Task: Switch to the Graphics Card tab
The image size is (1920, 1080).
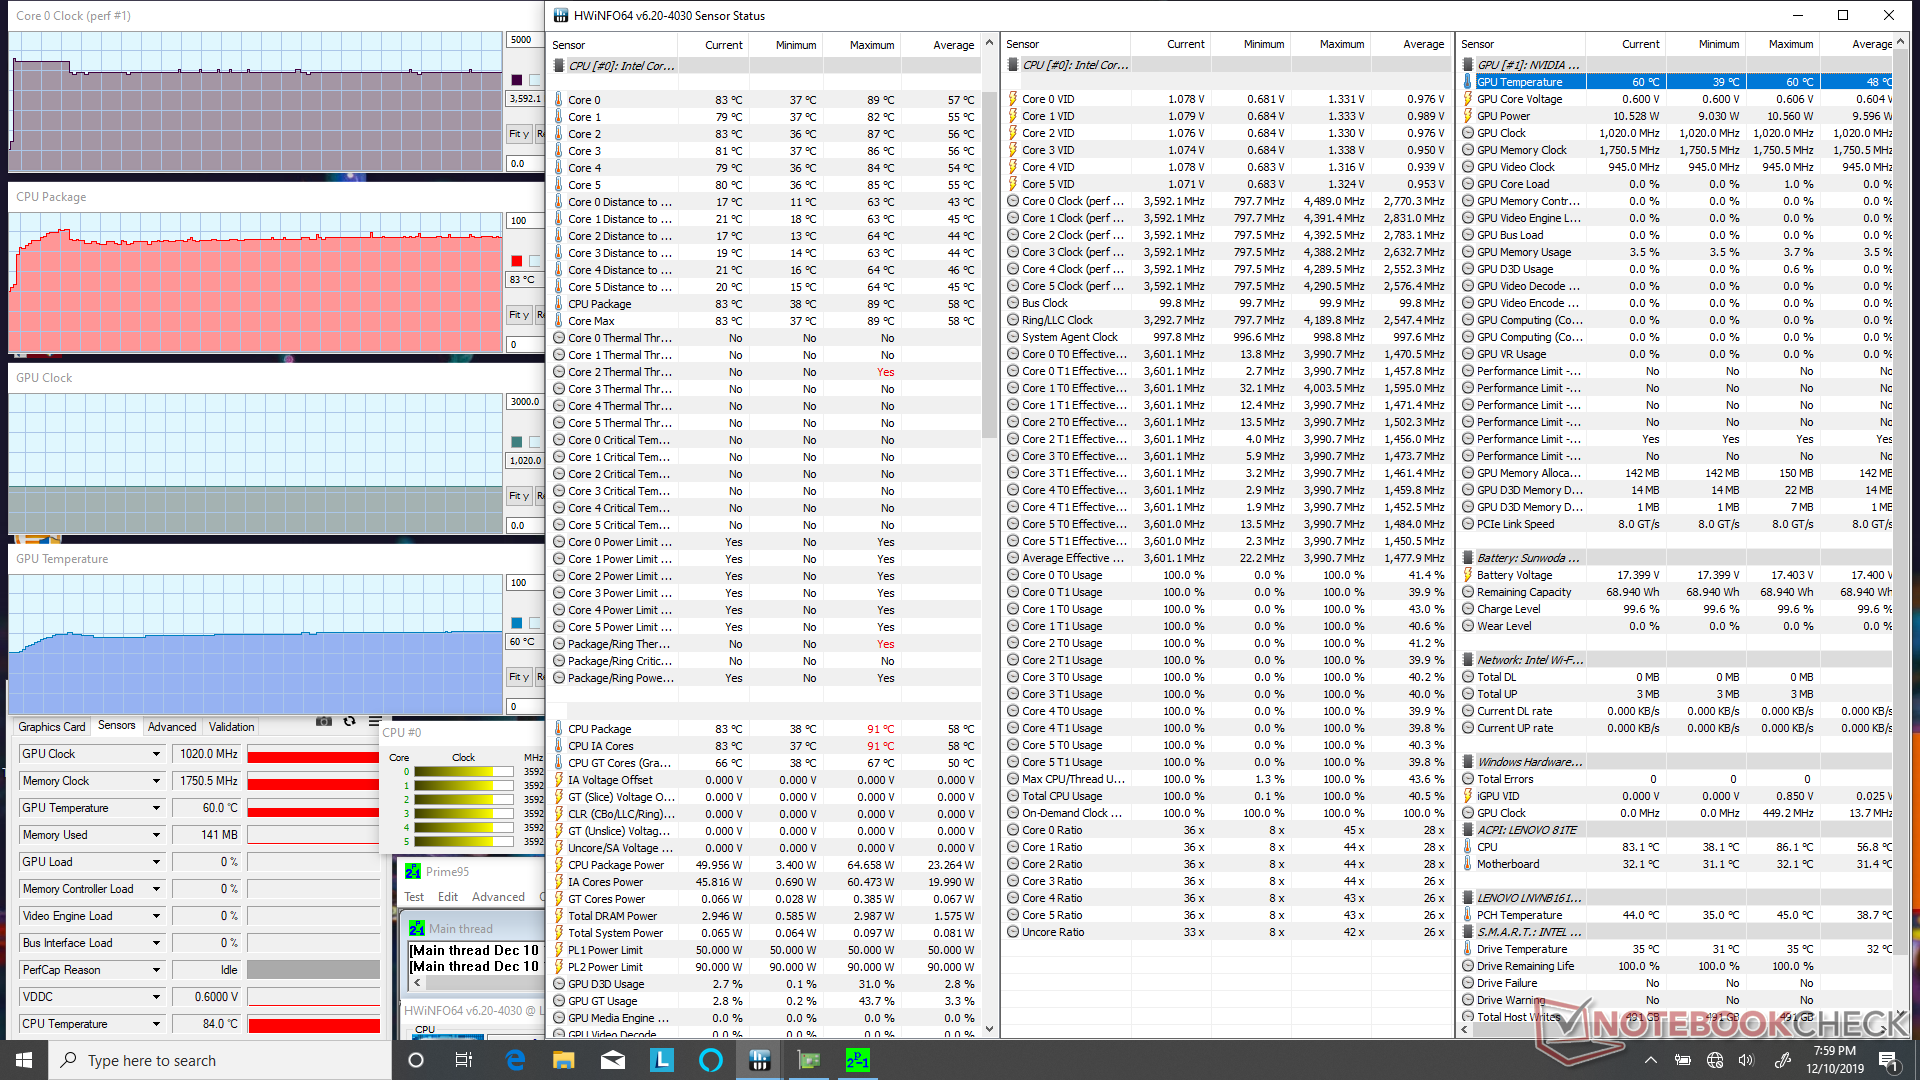Action: 51,727
